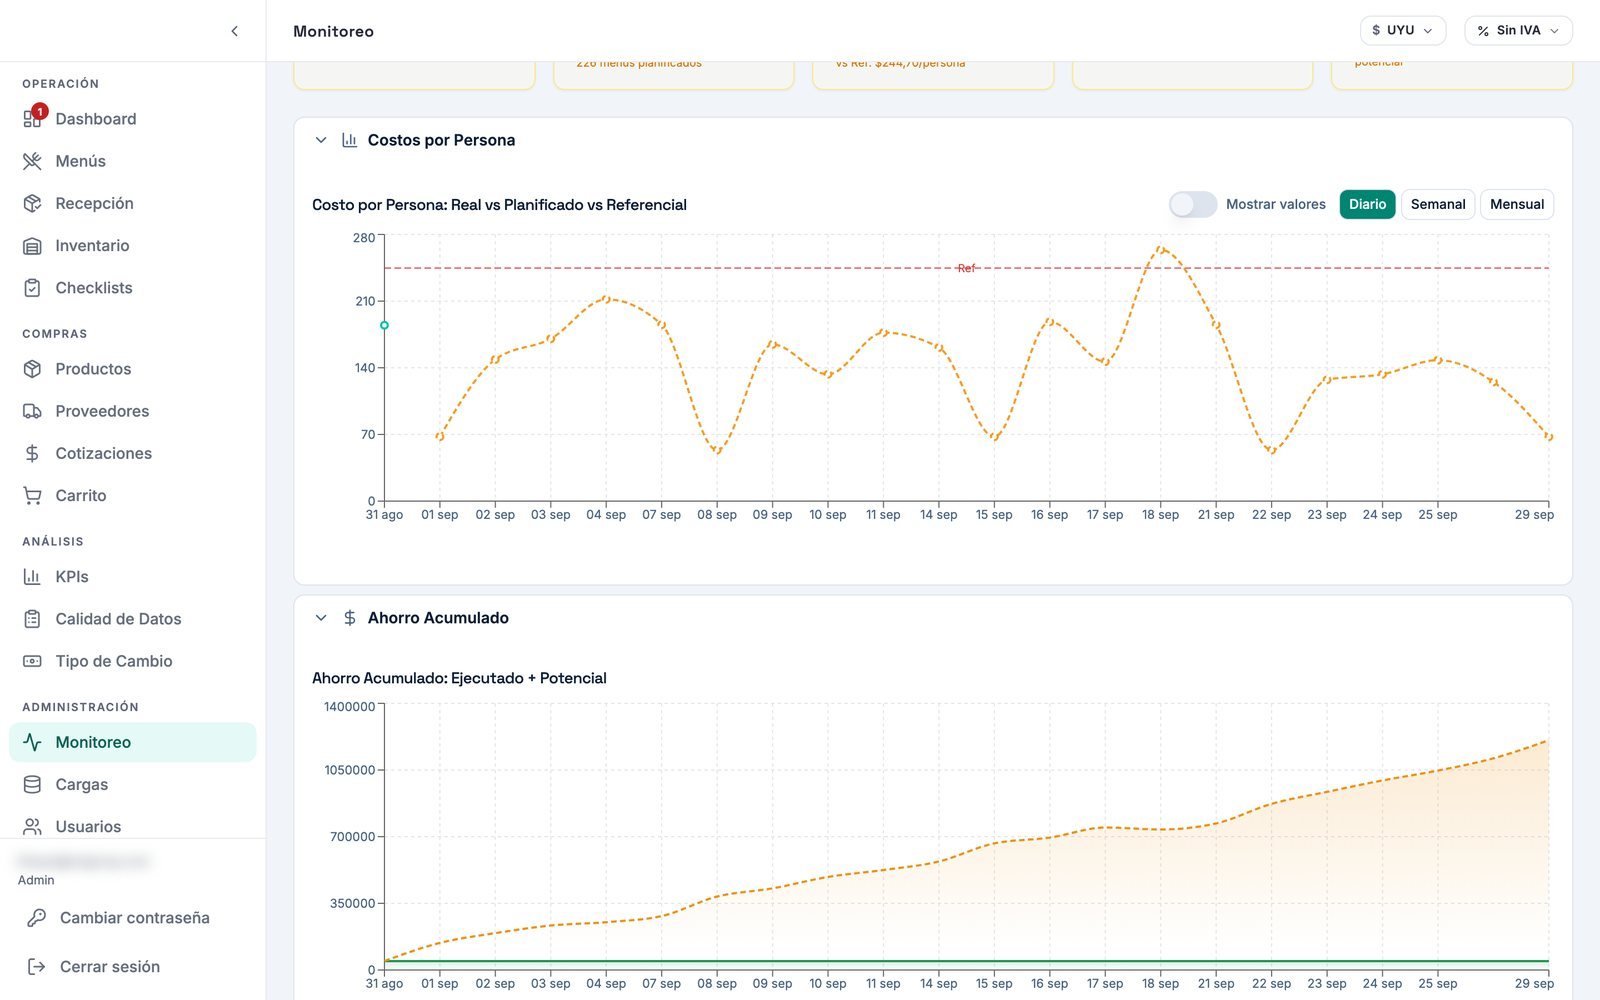Screen dimensions: 1600x1000
Task: Open the Tipo de Cambio page
Action: [x=133, y=661]
